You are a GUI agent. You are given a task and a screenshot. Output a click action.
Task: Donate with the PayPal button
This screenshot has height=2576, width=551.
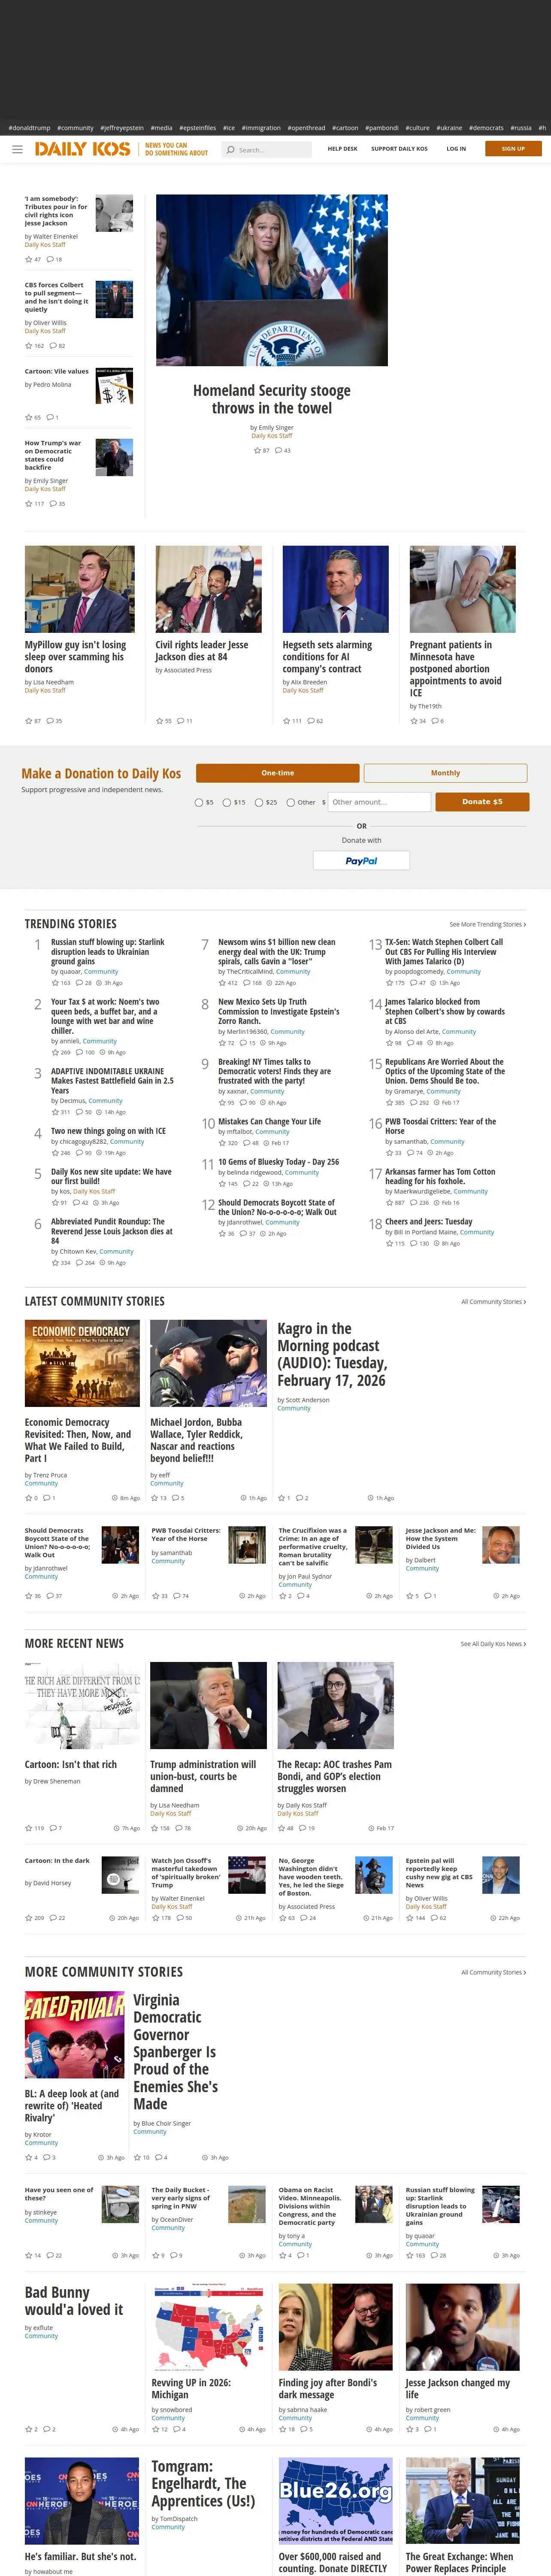361,861
